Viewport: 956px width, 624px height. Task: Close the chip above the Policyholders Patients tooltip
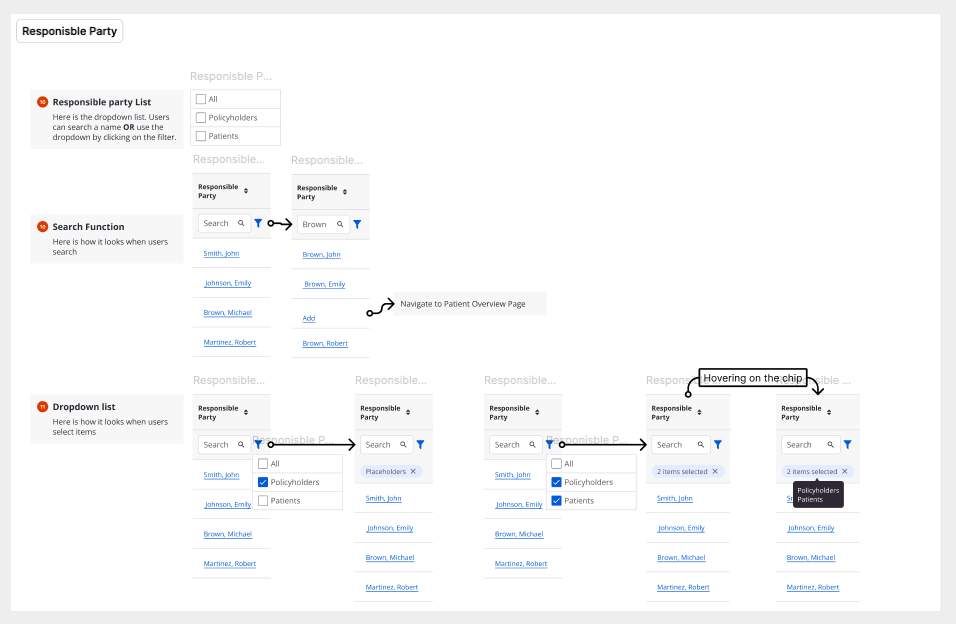click(844, 471)
